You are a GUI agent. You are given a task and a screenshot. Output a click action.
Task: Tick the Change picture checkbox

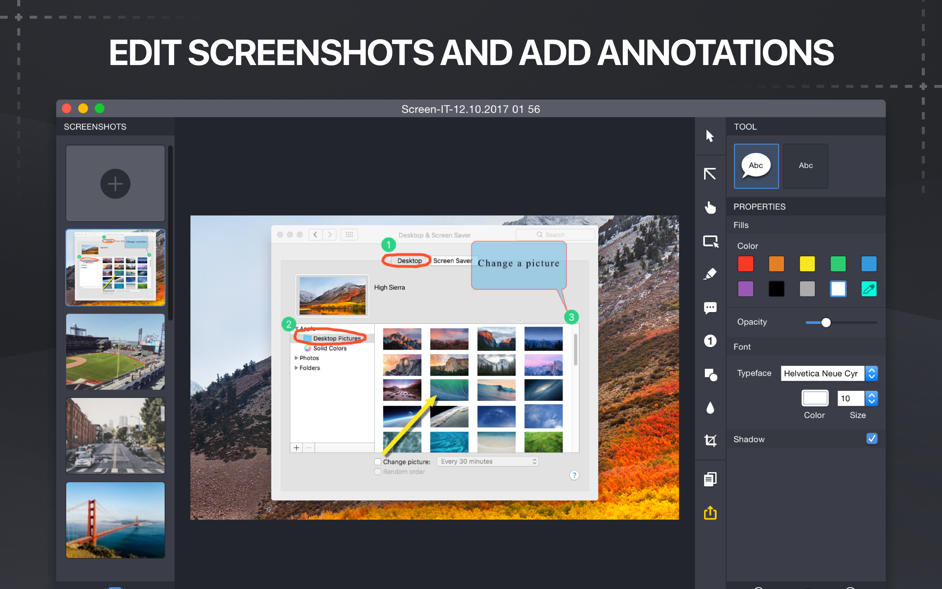click(378, 462)
